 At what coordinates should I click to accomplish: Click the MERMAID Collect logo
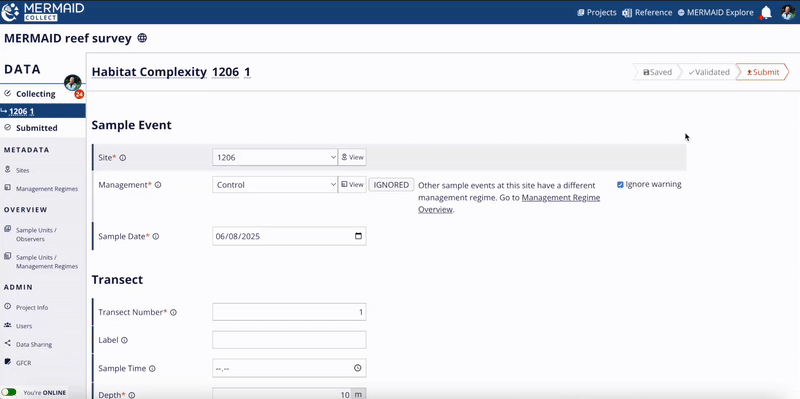(43, 12)
